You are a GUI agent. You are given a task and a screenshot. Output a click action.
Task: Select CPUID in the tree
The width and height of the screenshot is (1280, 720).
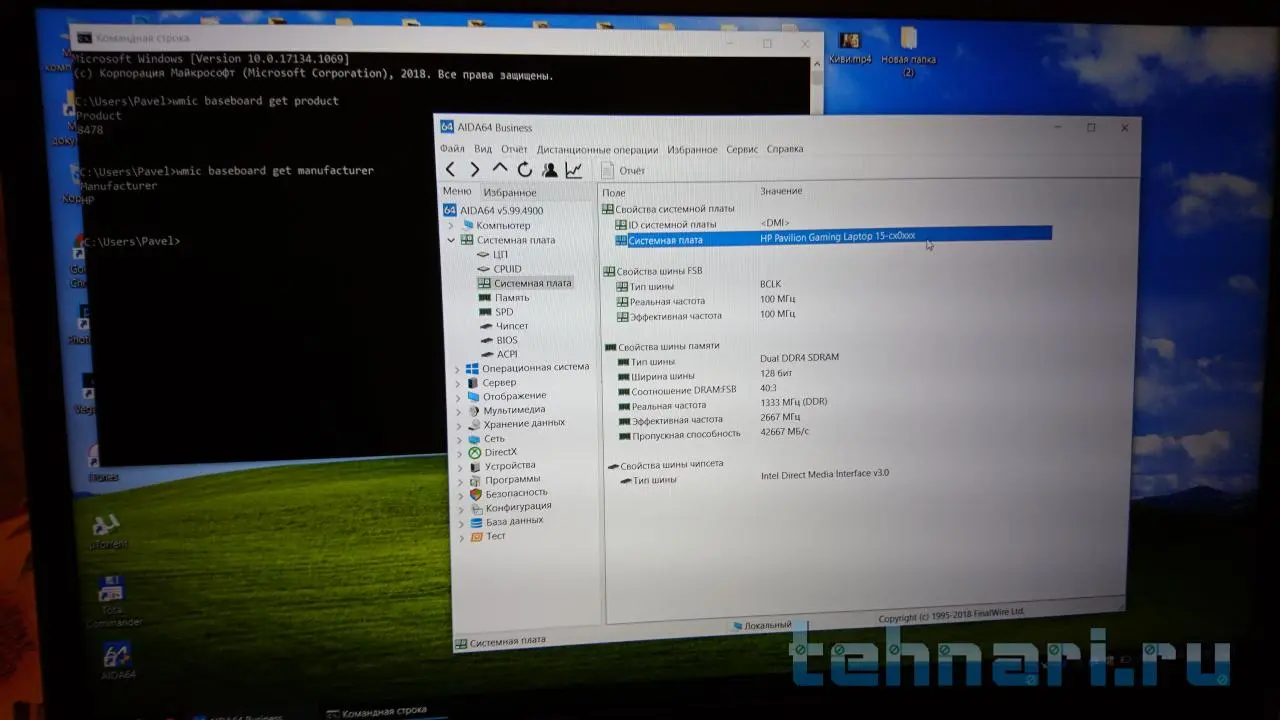click(499, 269)
